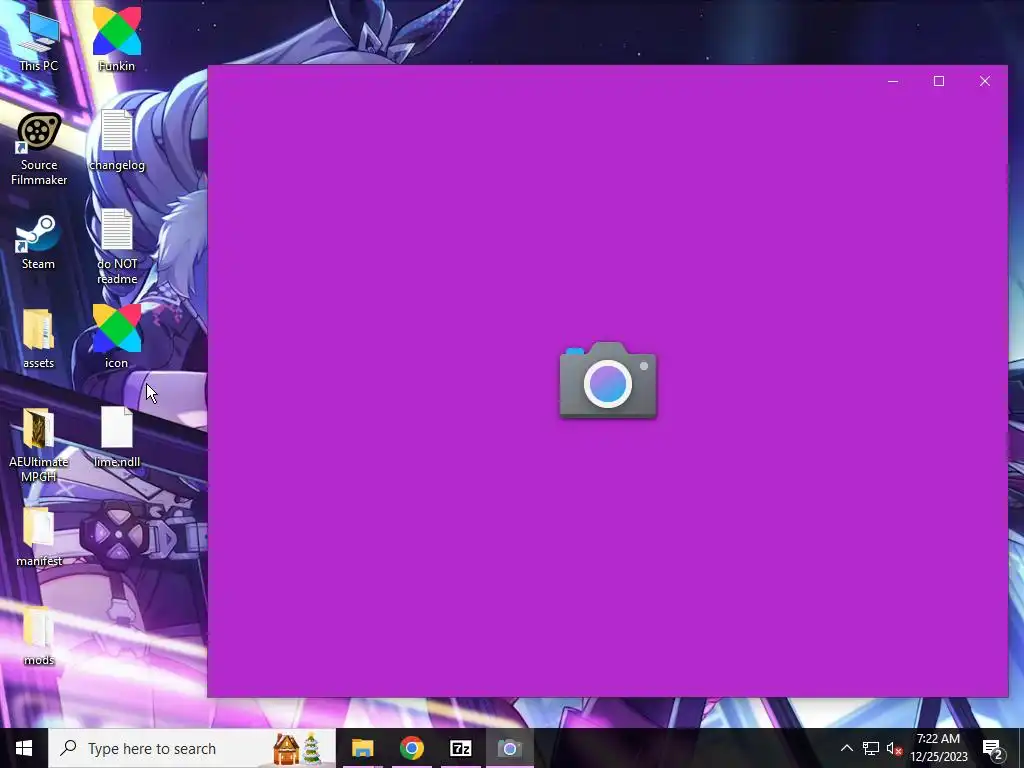Select the AEUltimate MPGH folder
The height and width of the screenshot is (768, 1024).
point(39,445)
